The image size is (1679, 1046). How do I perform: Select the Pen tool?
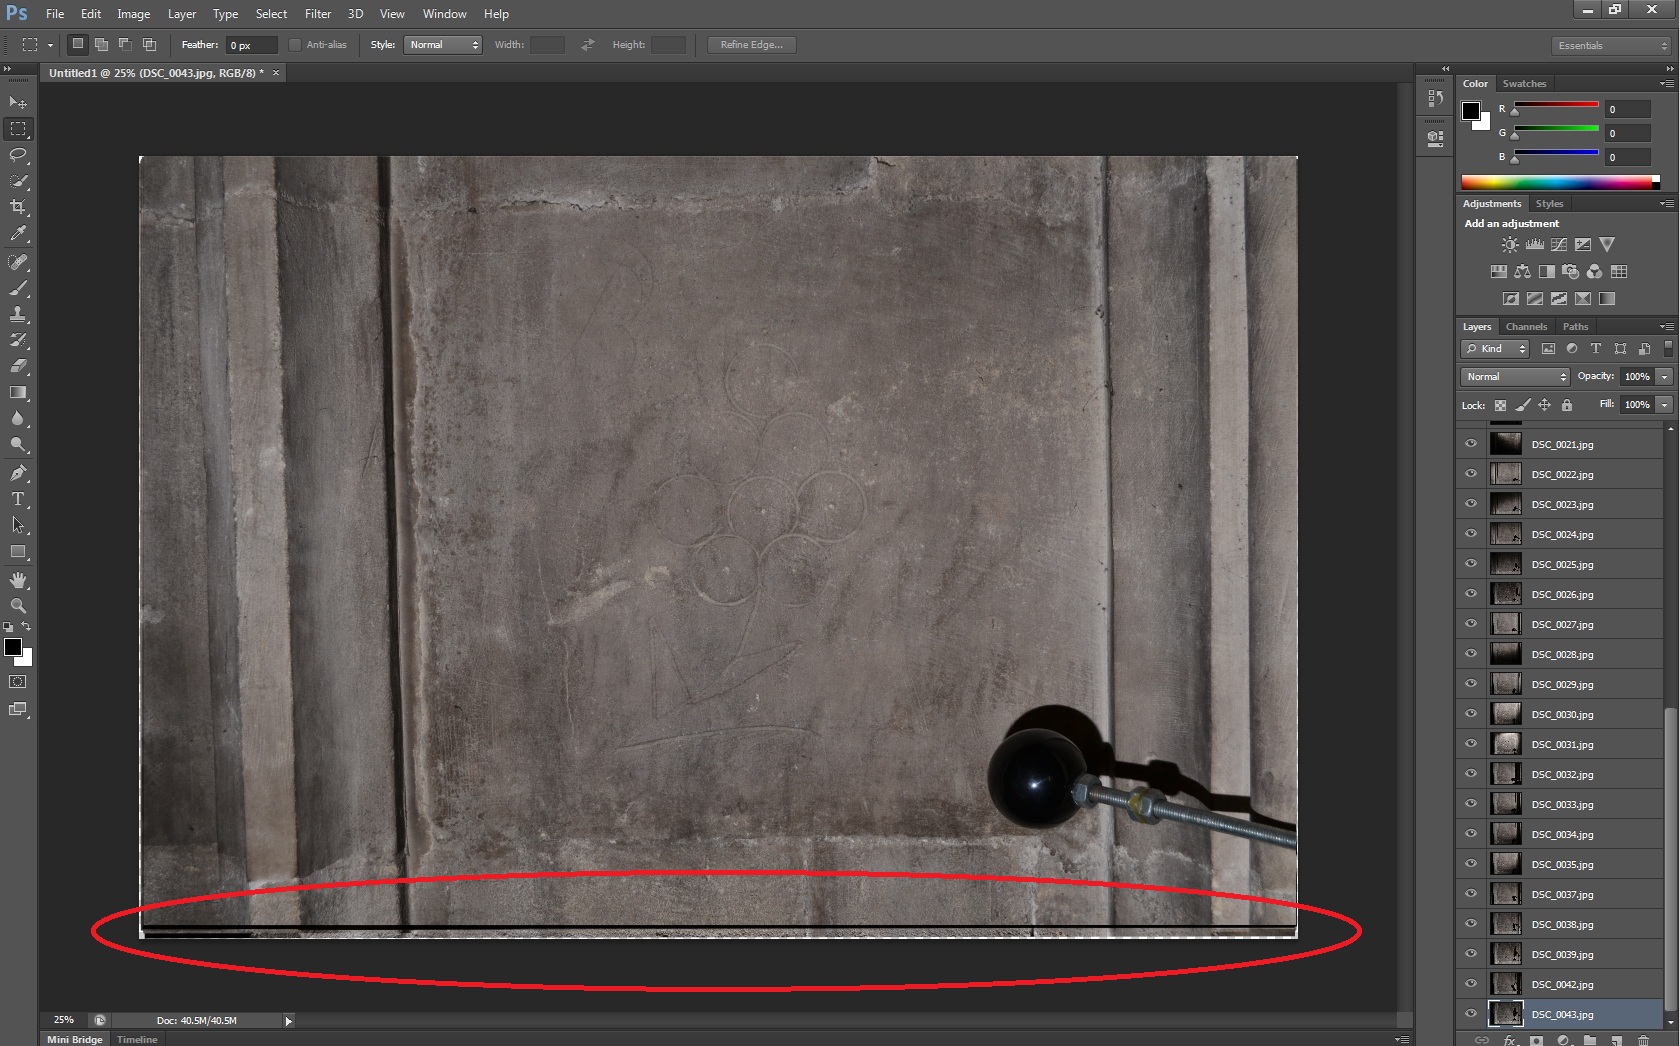(18, 473)
